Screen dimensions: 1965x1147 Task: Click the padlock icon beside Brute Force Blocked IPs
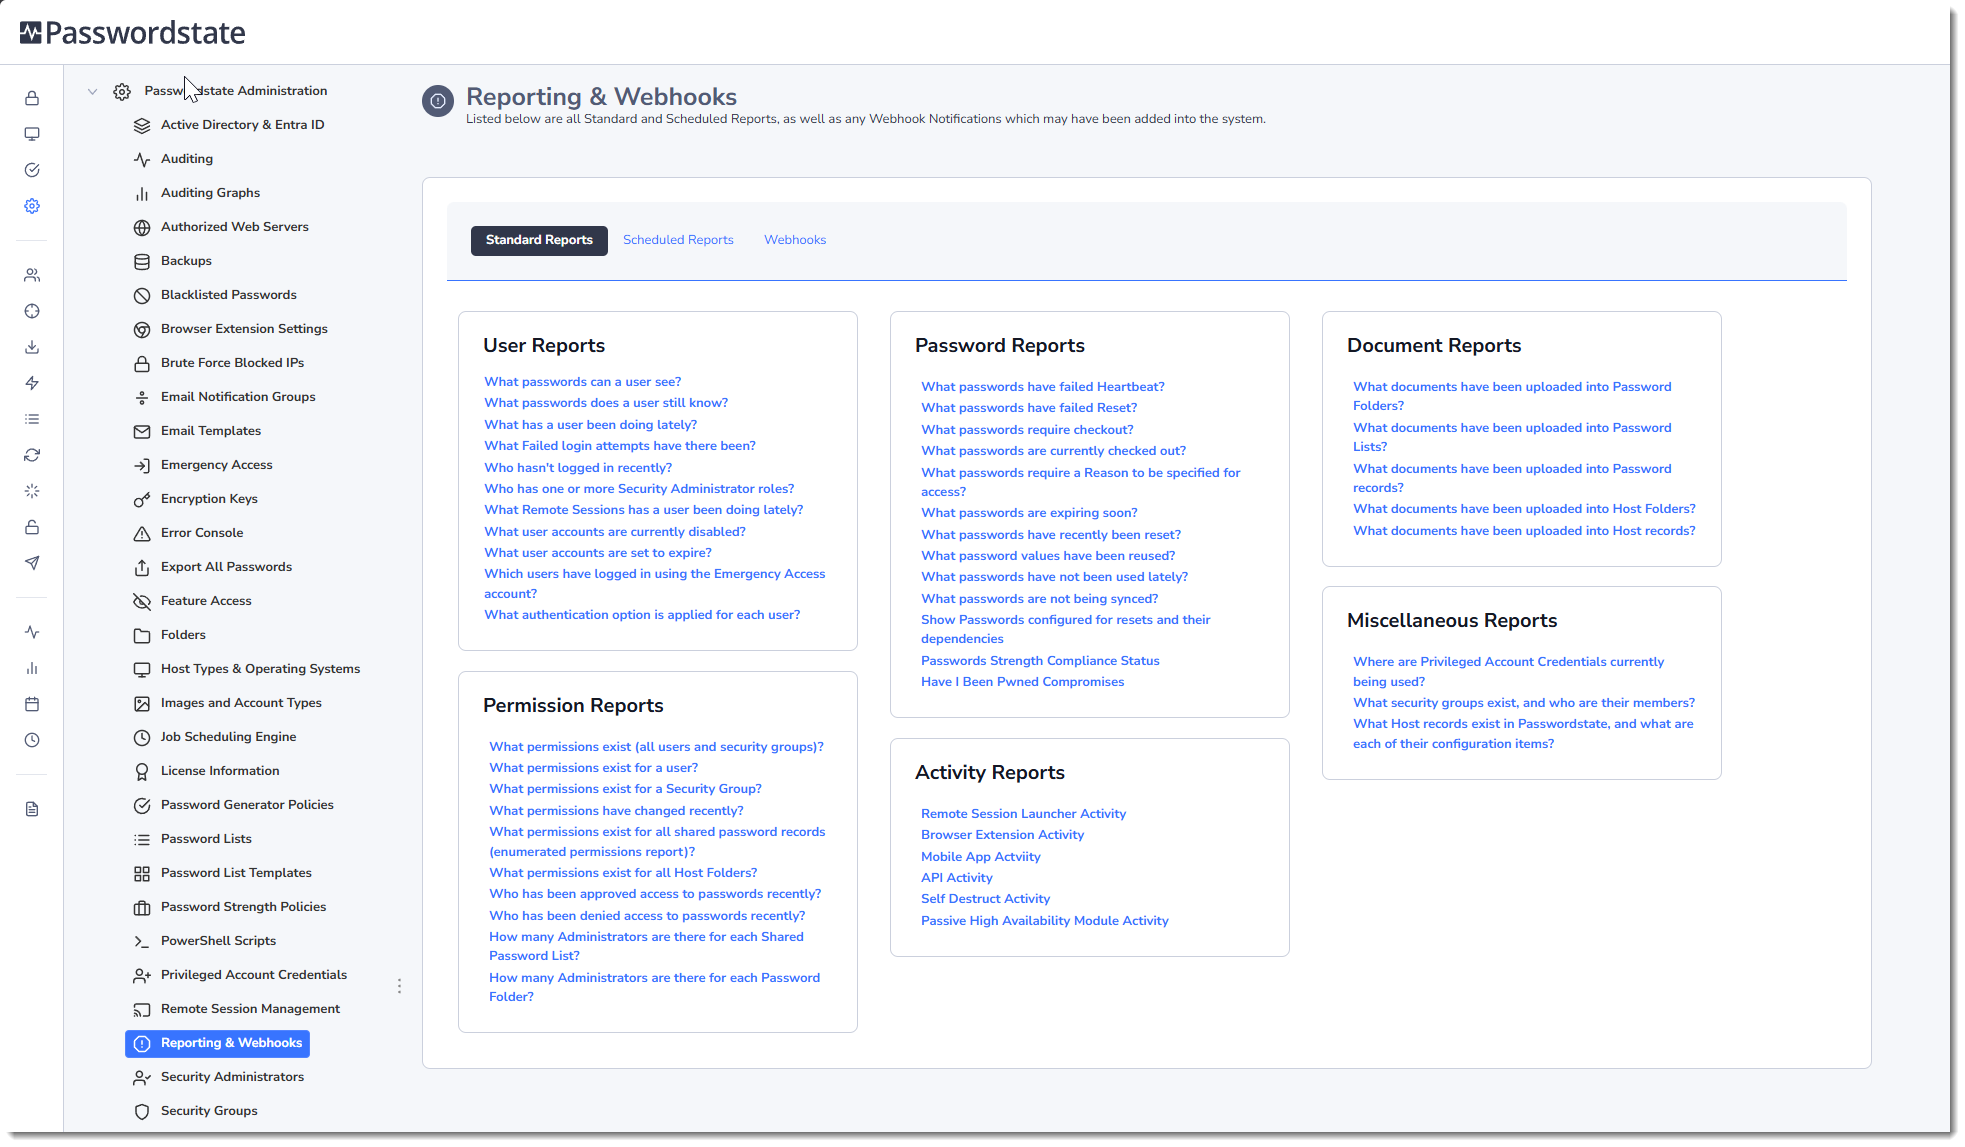(x=142, y=363)
